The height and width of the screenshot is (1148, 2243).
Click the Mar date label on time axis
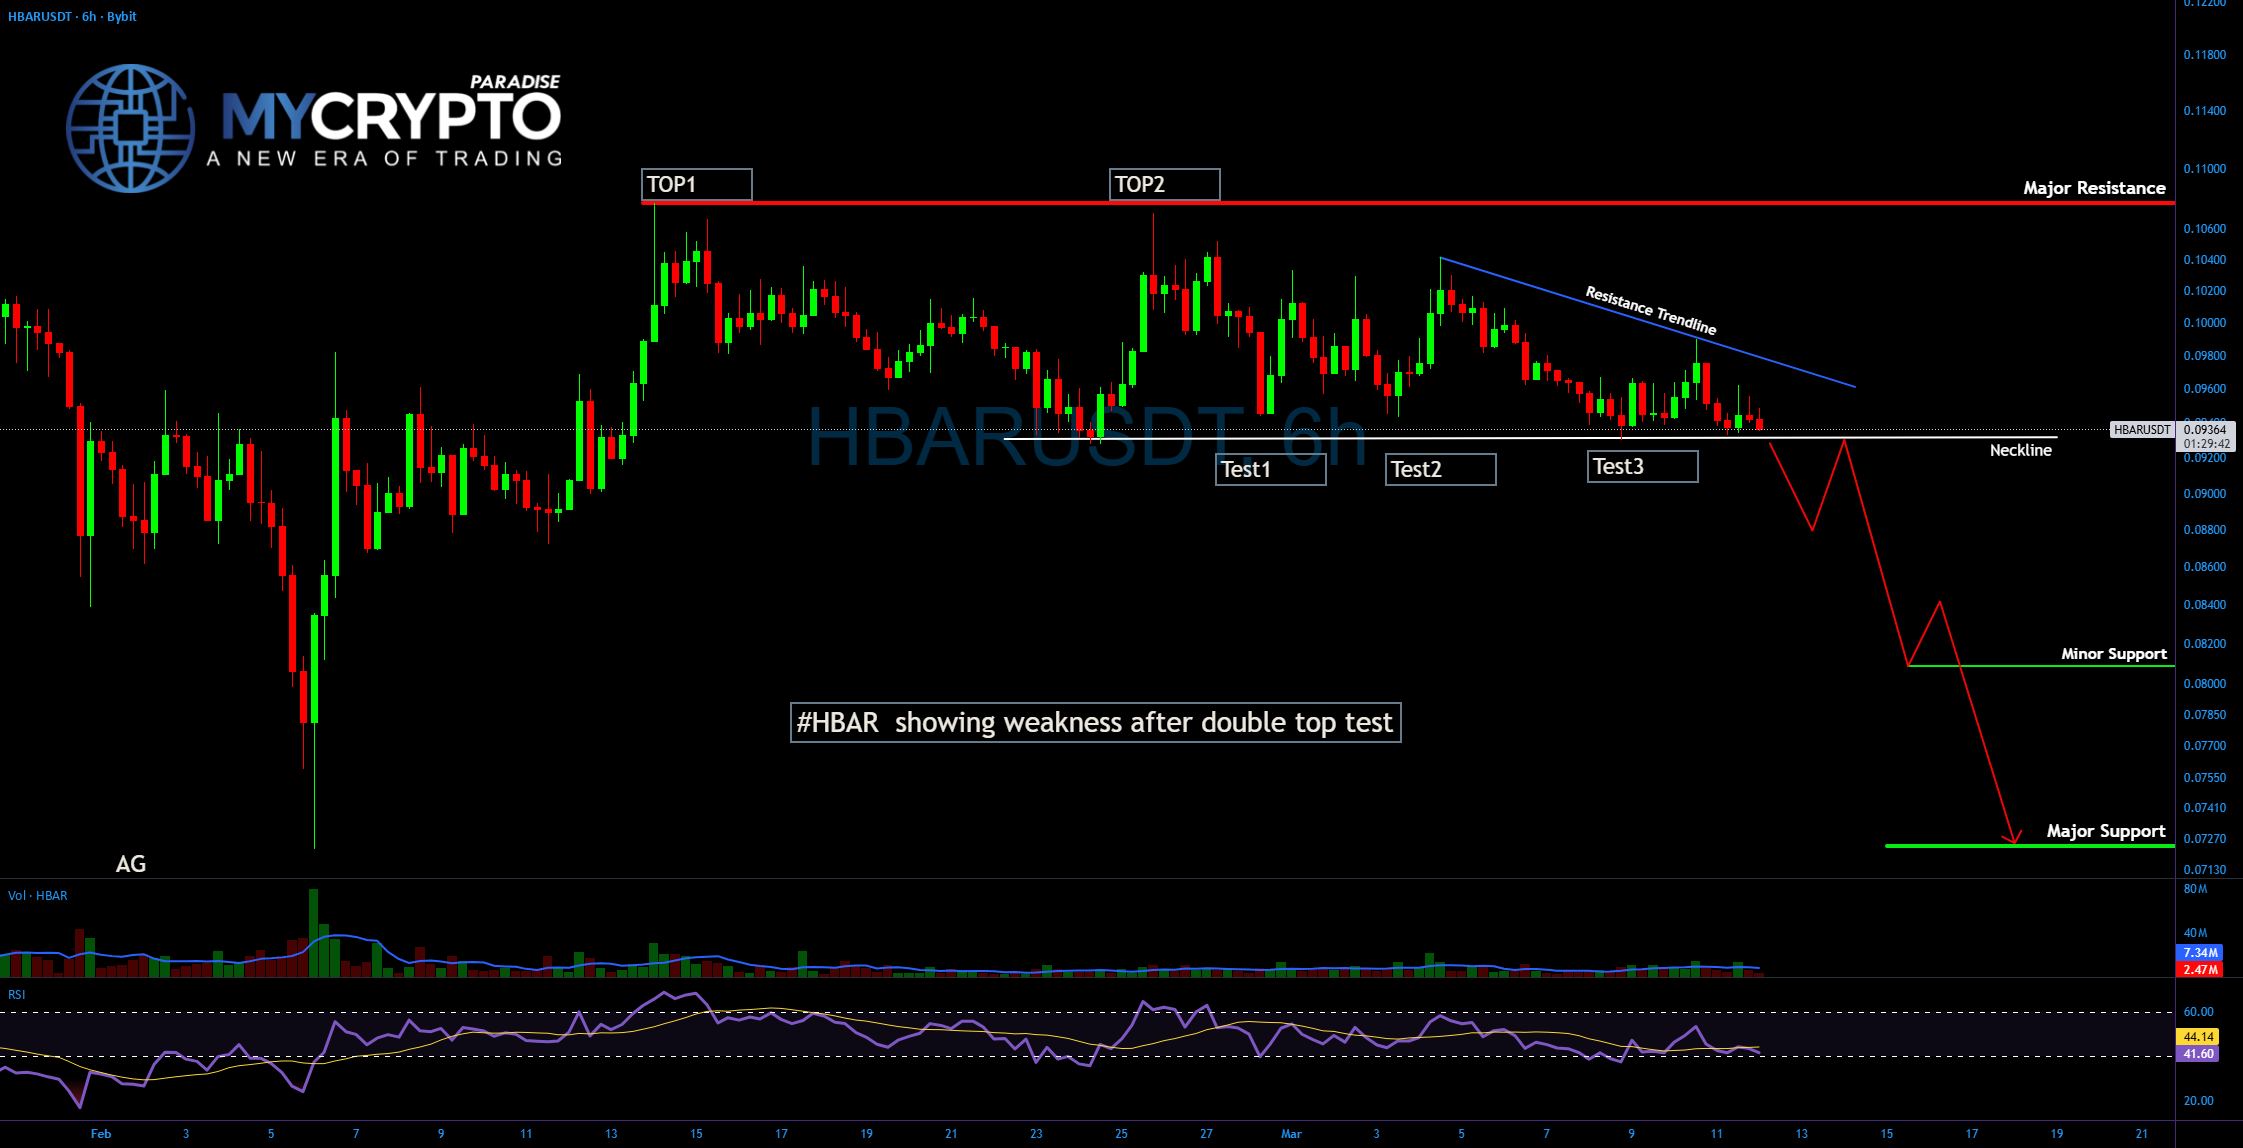1291,1134
